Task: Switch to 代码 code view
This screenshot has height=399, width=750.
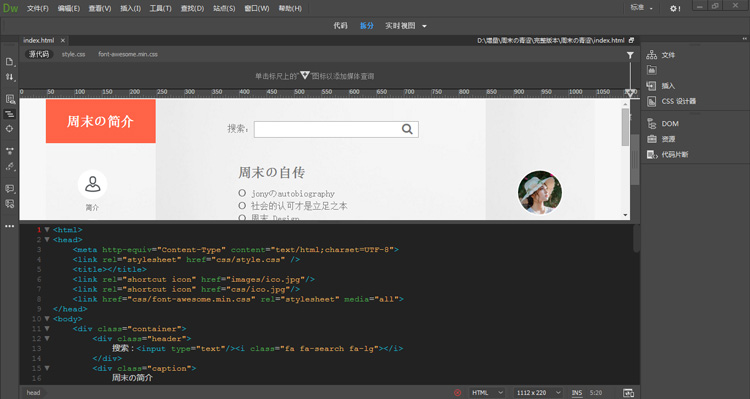Action: [x=340, y=25]
